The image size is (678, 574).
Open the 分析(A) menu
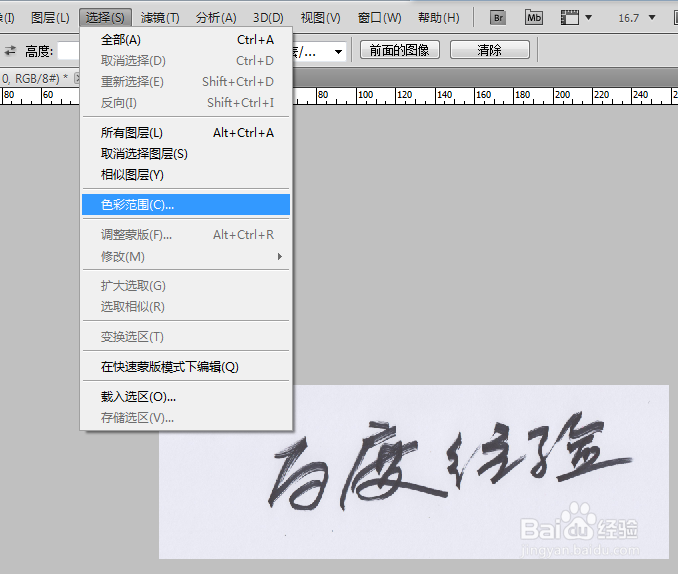[x=216, y=18]
